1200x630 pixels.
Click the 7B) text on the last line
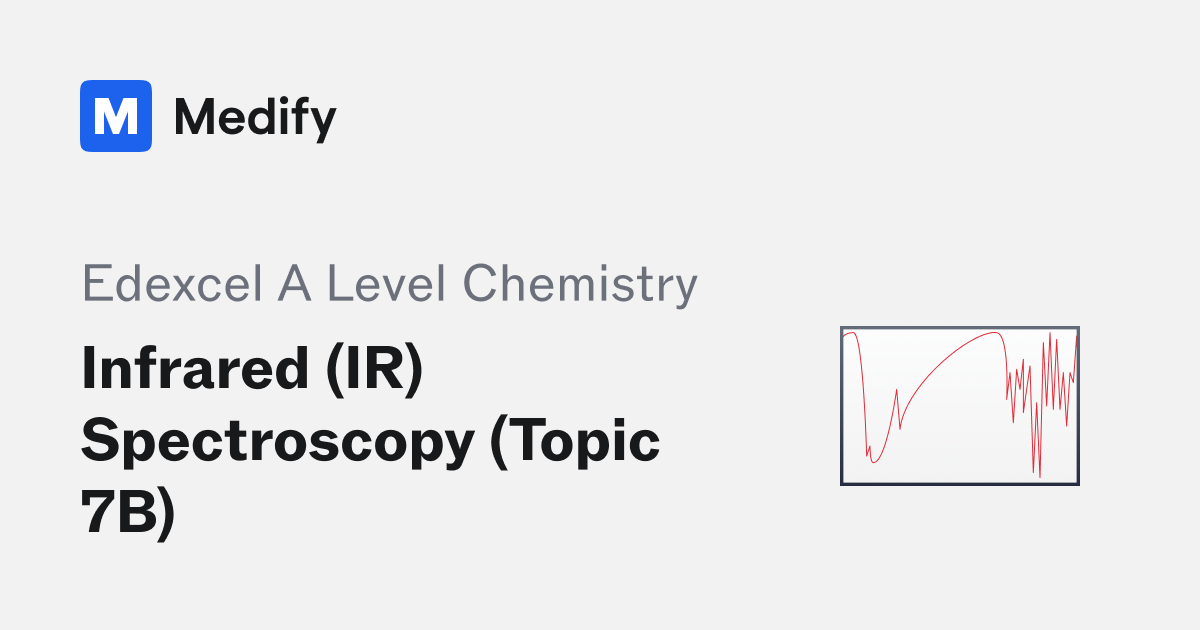coord(128,514)
